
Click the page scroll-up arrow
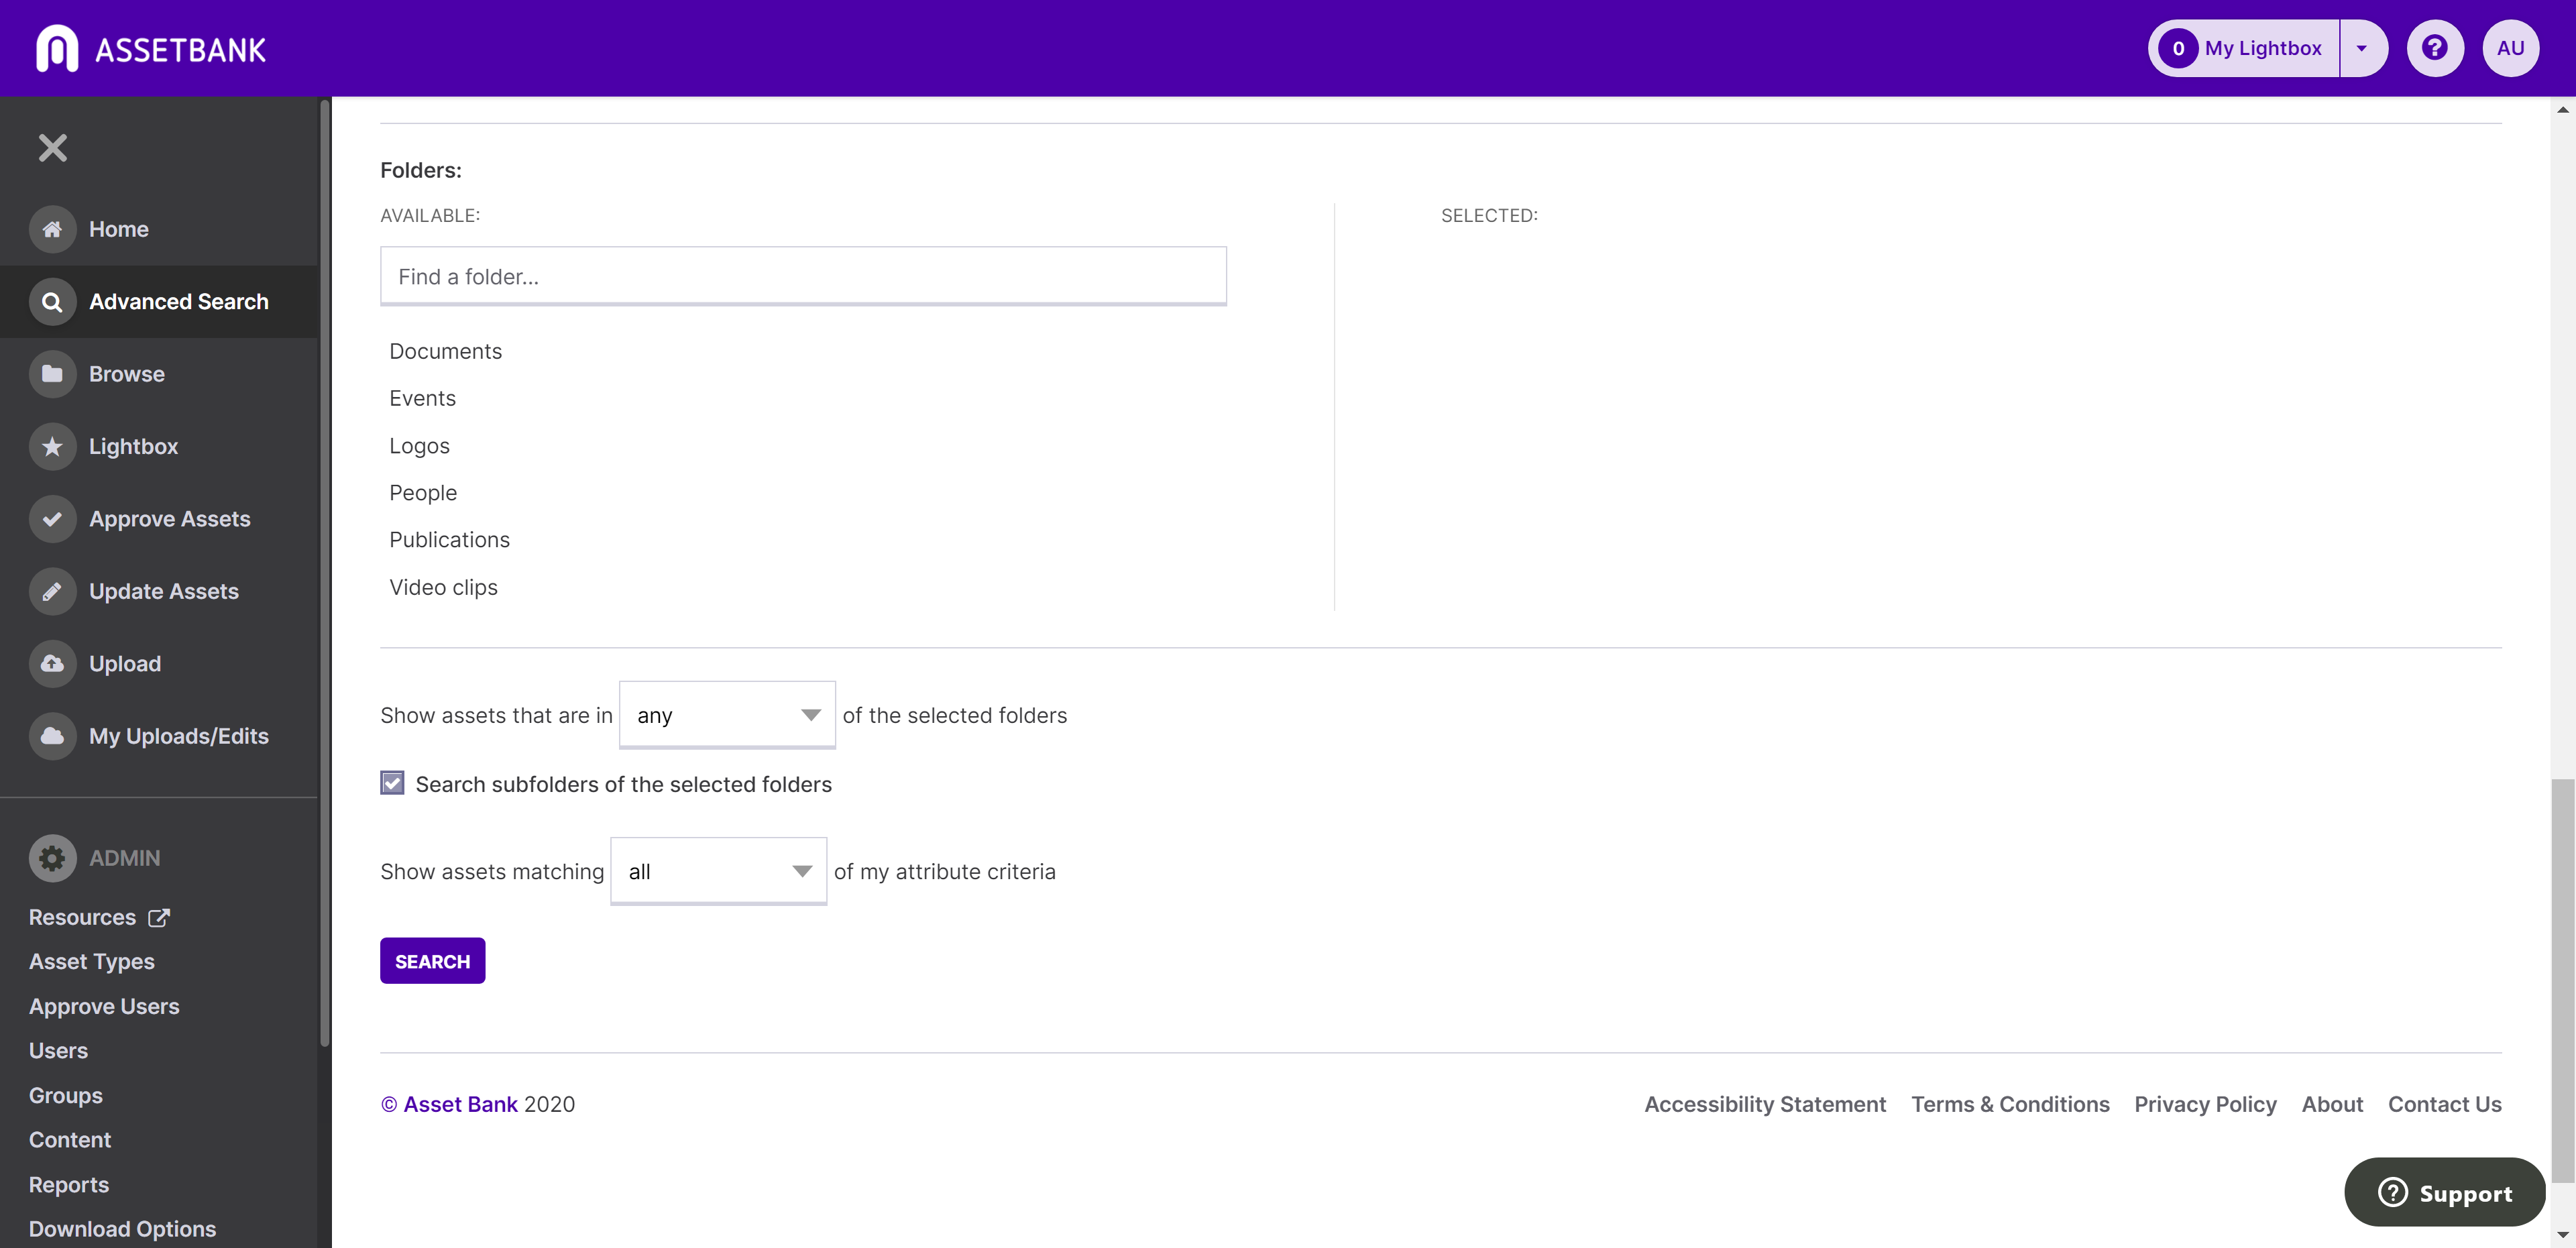coord(2563,109)
